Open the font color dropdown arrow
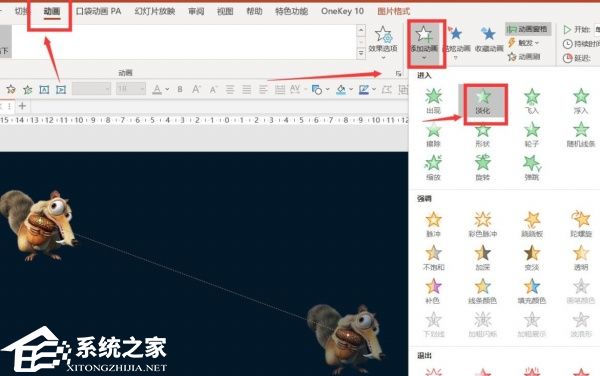The height and width of the screenshot is (376, 600). [x=167, y=90]
